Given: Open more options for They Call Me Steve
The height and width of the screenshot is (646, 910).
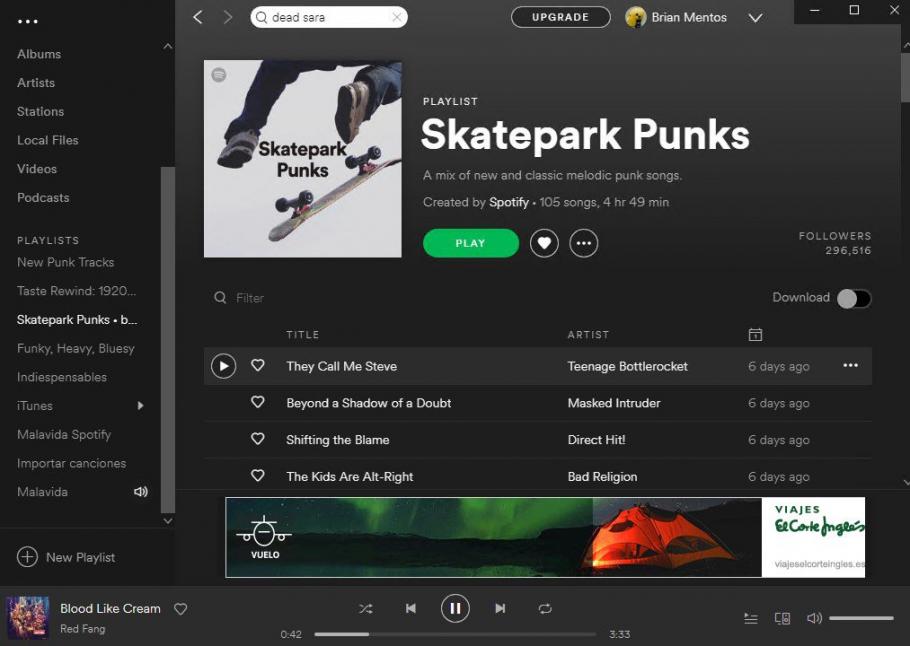Looking at the screenshot, I should coord(850,365).
